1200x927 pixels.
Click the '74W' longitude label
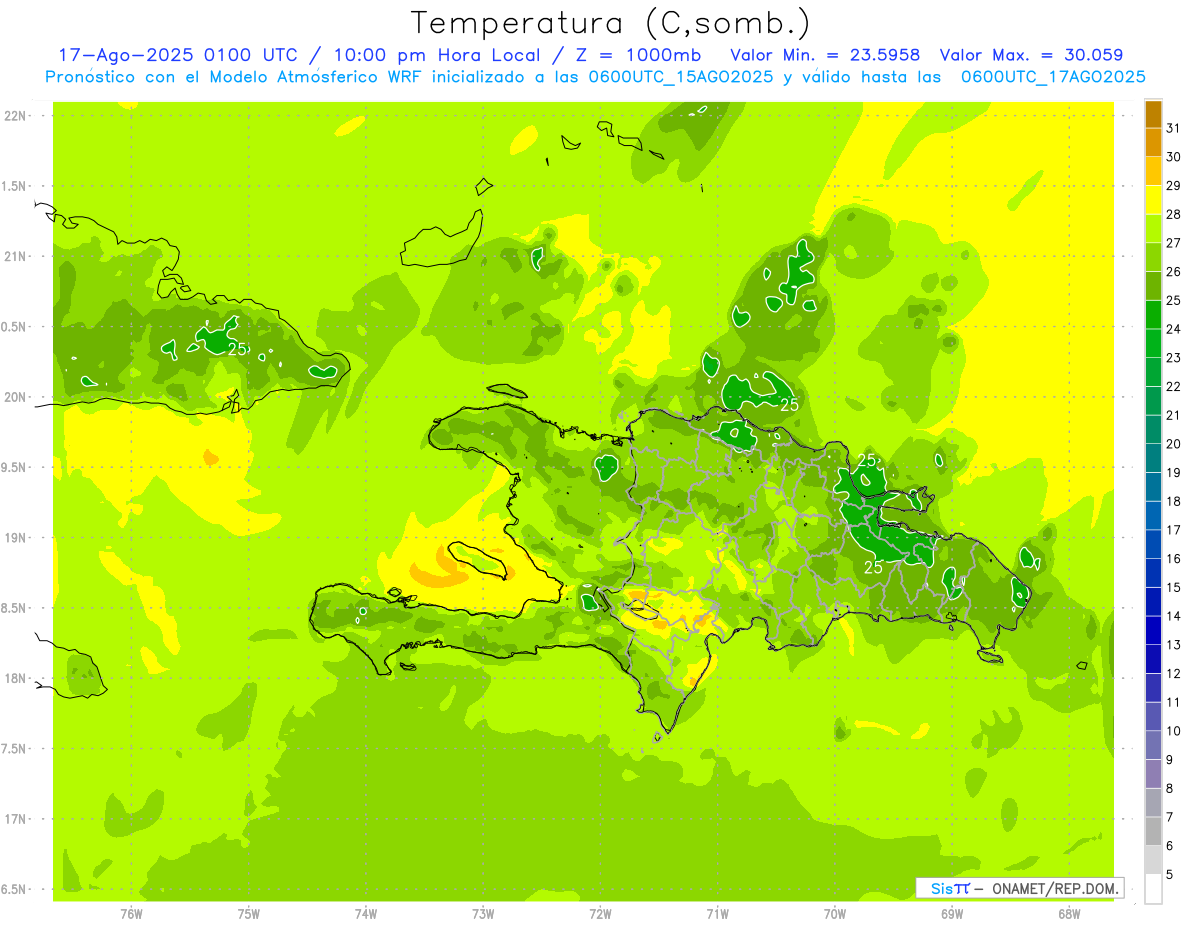tap(366, 914)
